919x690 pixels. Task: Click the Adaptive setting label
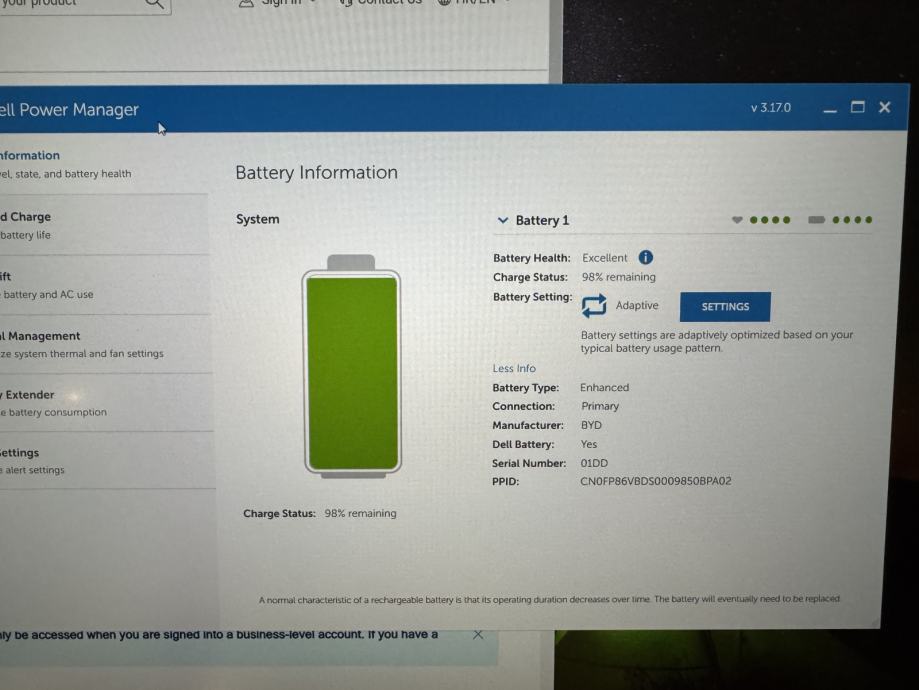coord(637,305)
